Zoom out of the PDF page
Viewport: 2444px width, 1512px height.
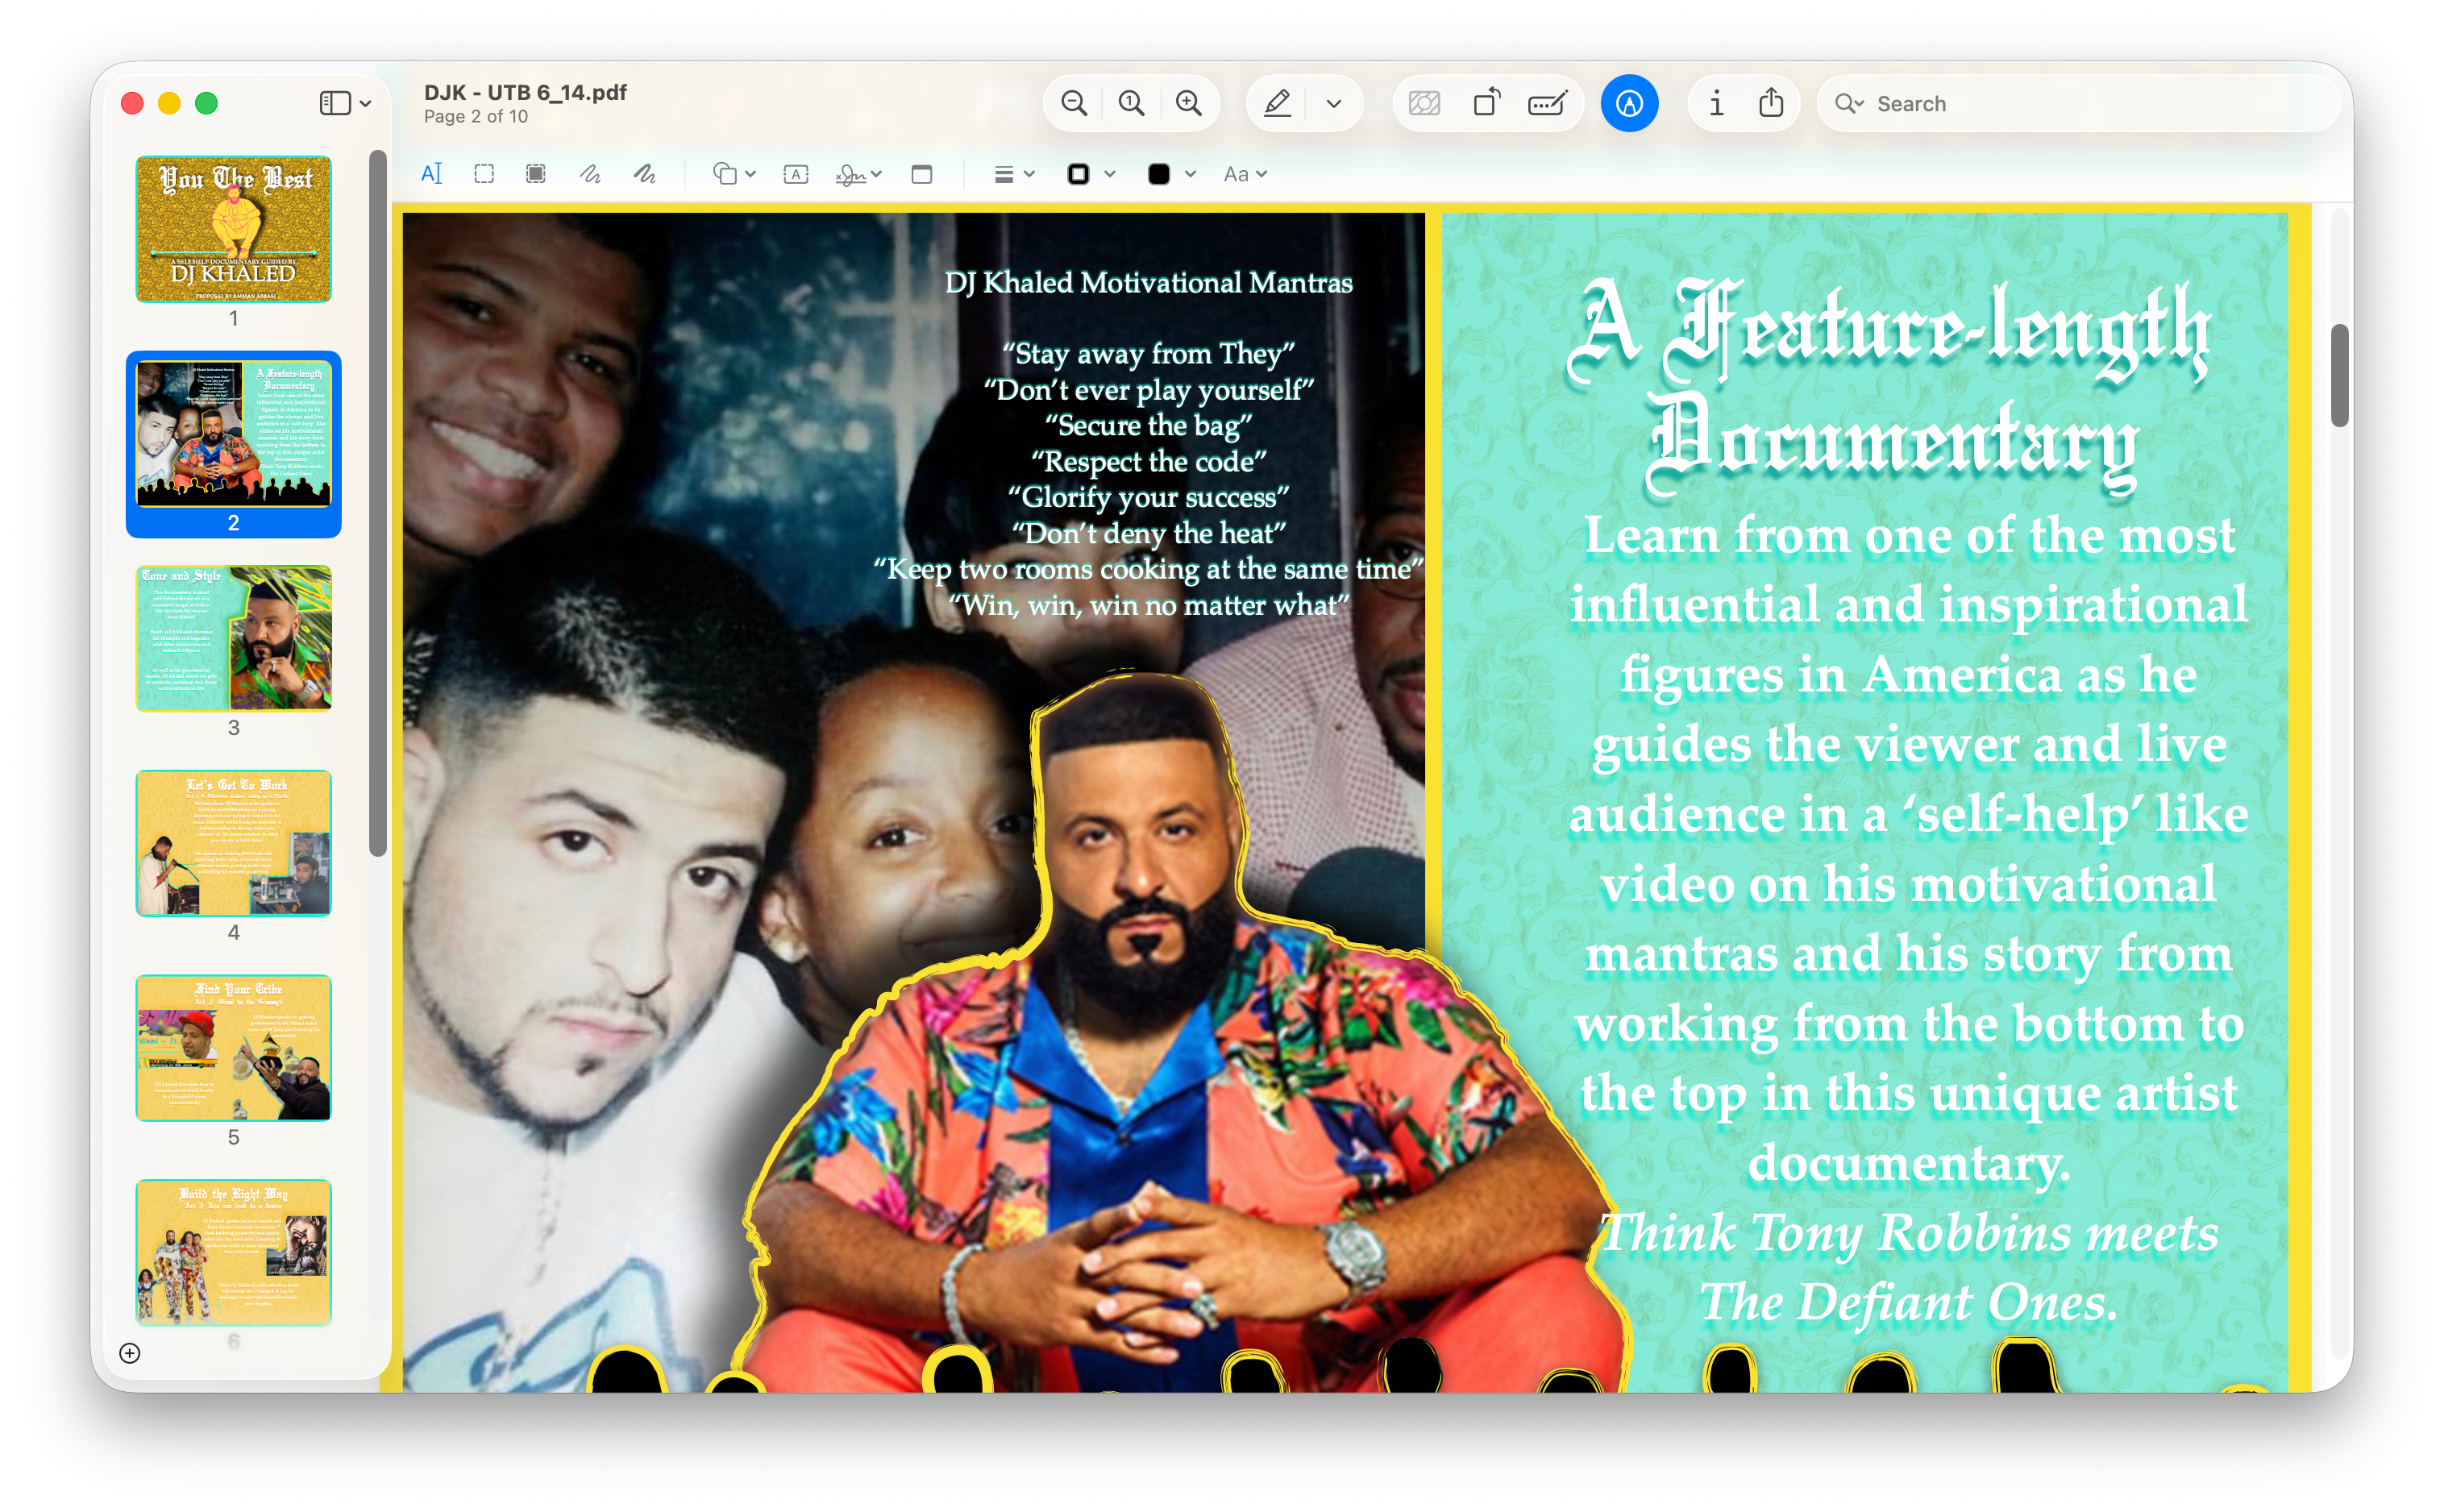click(1074, 103)
